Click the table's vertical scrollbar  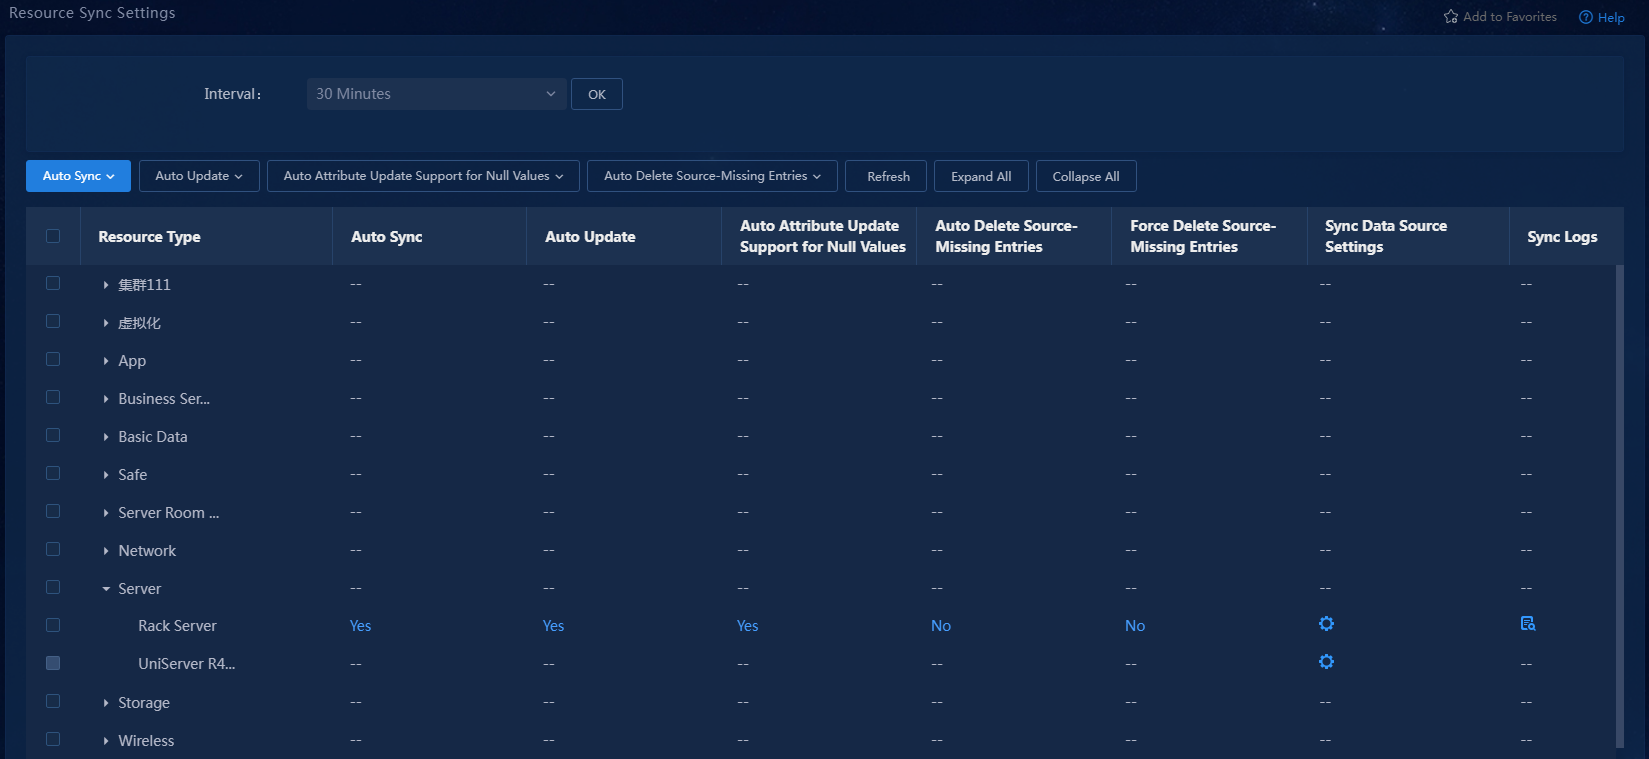pyautogui.click(x=1620, y=505)
